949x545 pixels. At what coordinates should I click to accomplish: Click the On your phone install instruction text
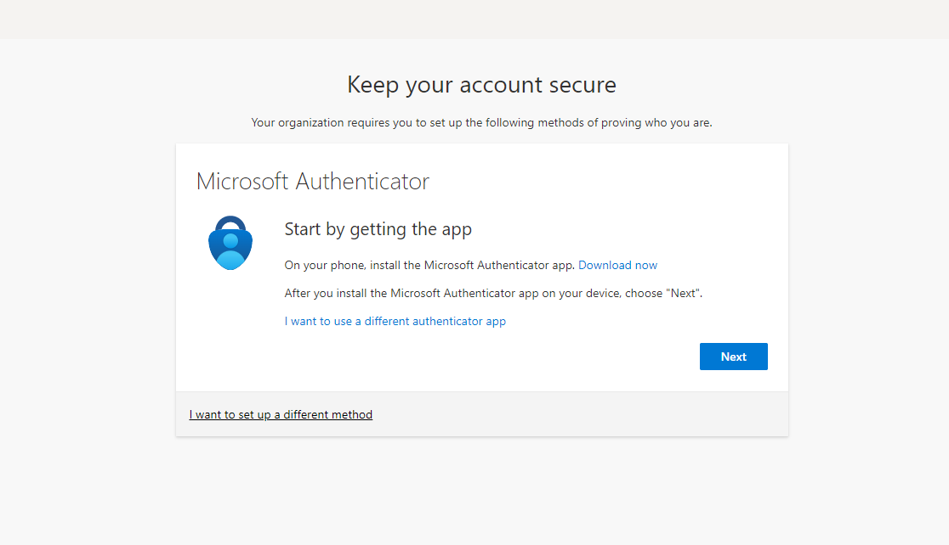tap(429, 265)
